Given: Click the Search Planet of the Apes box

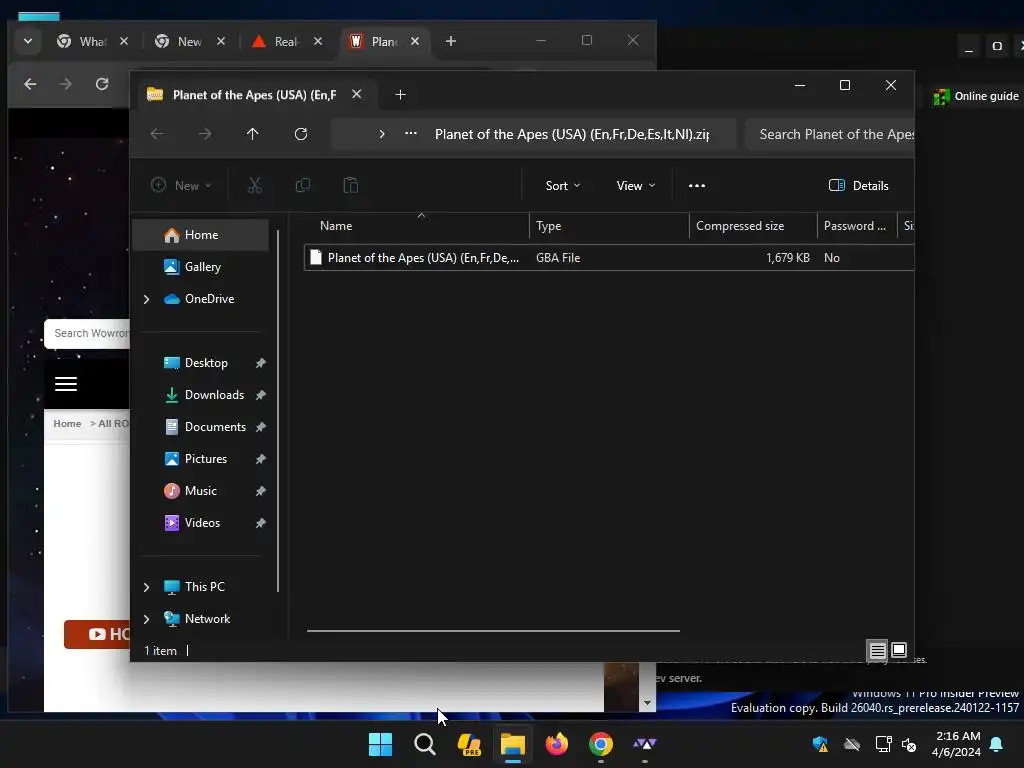Looking at the screenshot, I should click(830, 134).
